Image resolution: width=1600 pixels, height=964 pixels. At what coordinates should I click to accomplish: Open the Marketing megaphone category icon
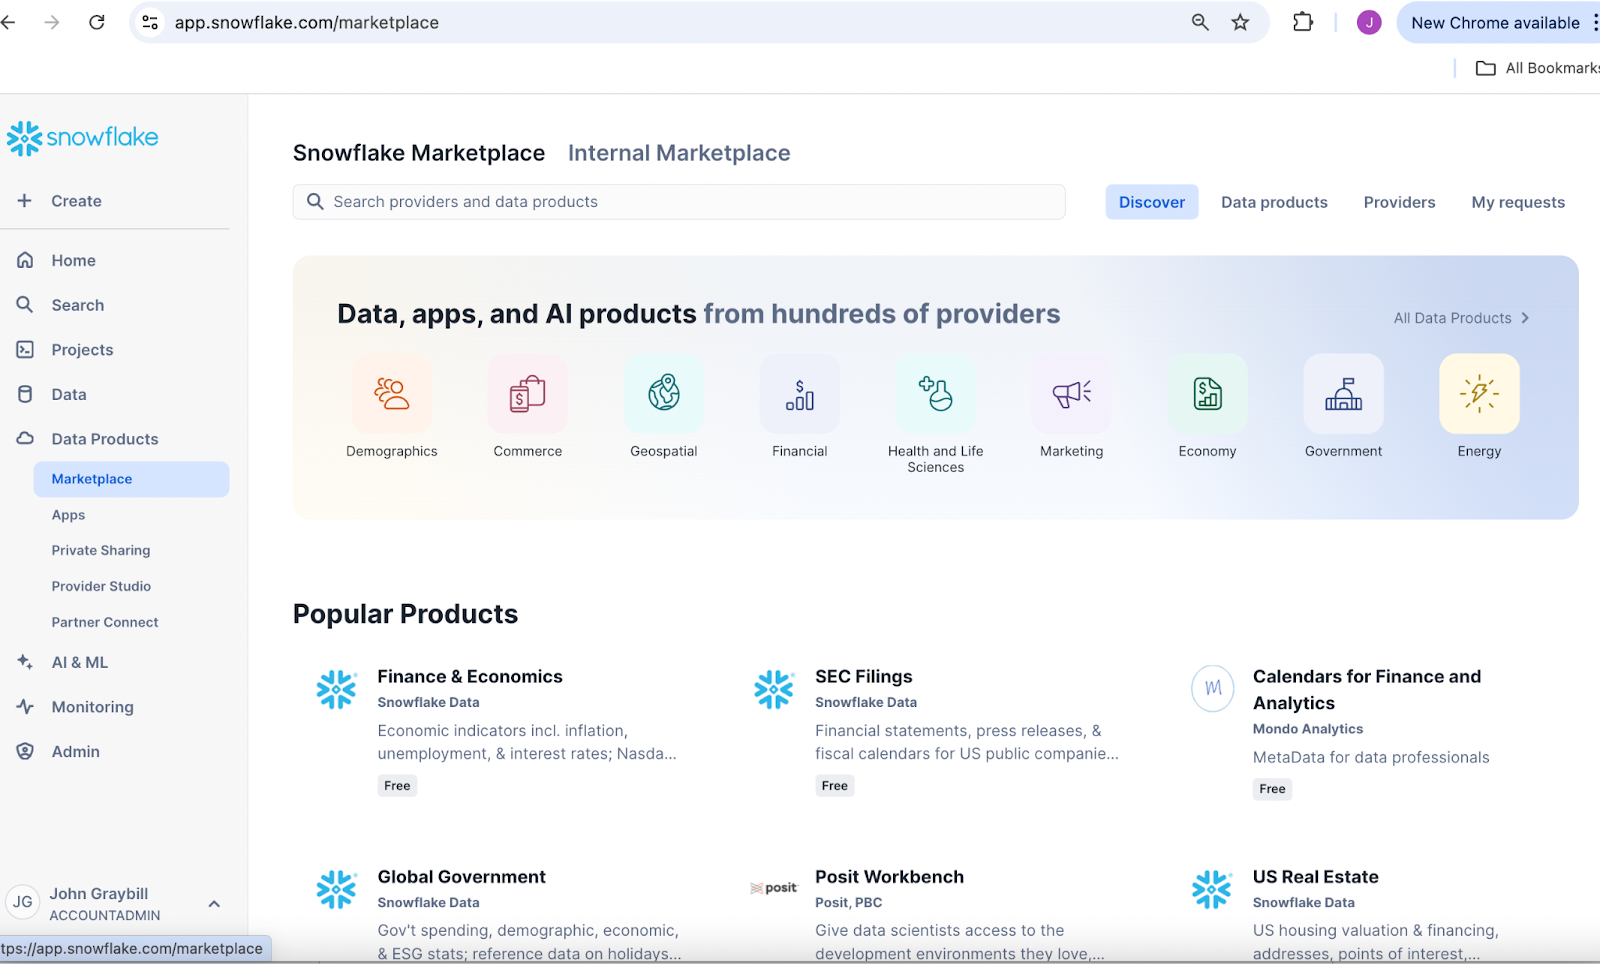tap(1072, 394)
